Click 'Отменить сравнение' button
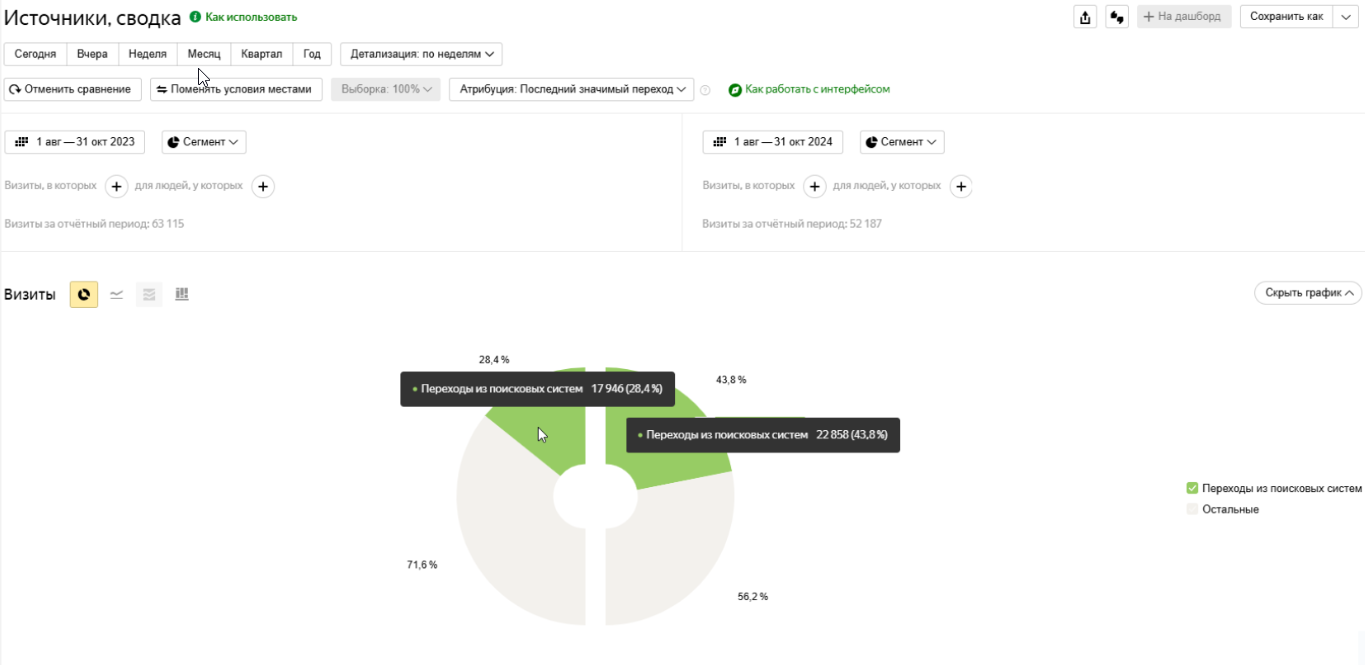 point(73,89)
